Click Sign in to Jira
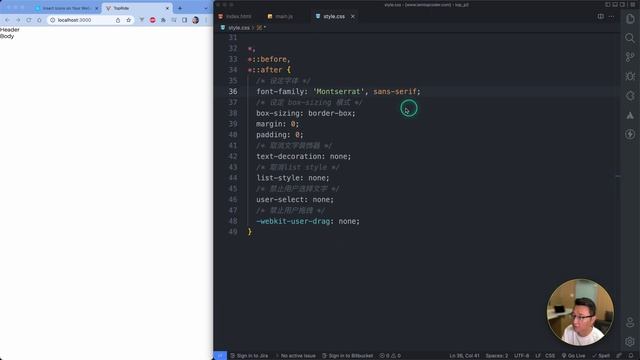 point(249,356)
